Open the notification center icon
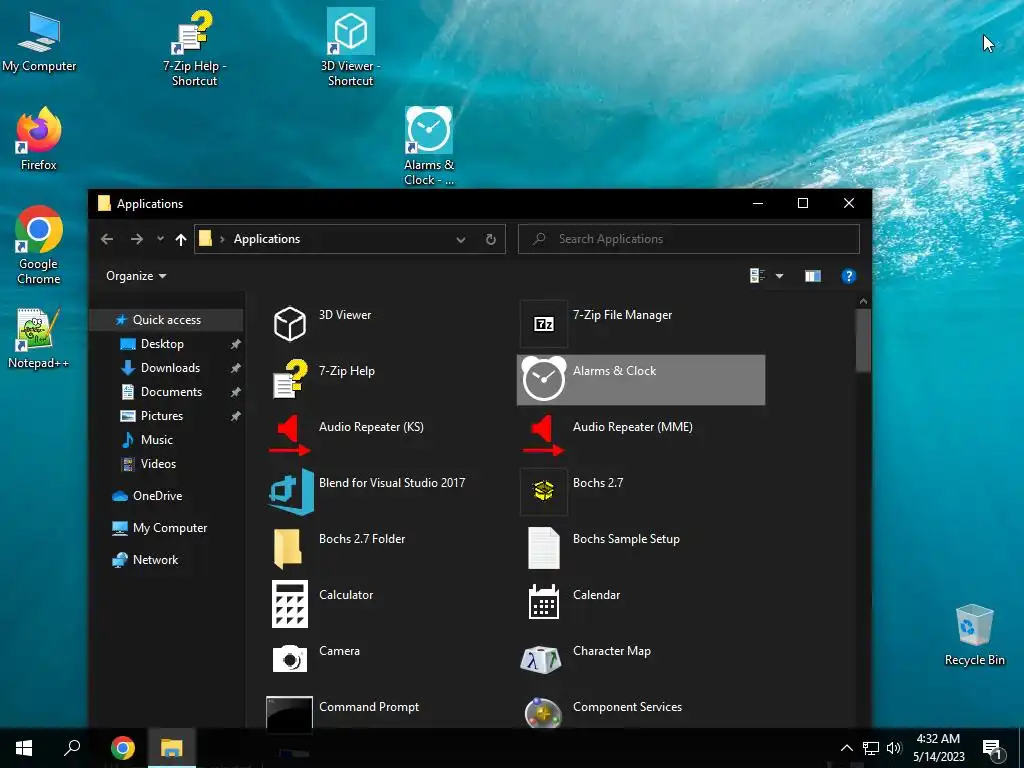The width and height of the screenshot is (1024, 768). coord(993,749)
